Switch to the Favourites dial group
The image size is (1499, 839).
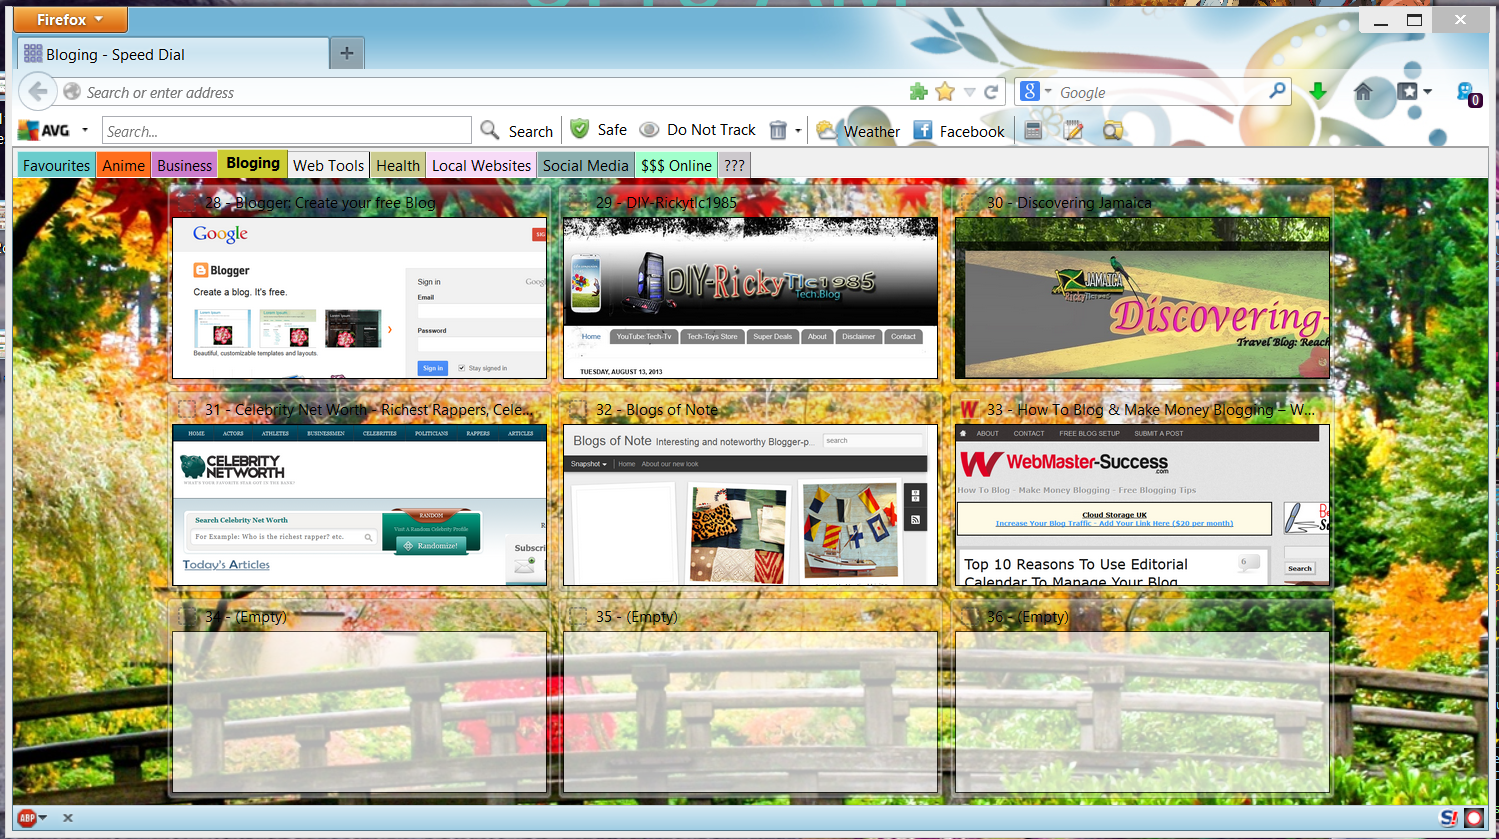pos(57,165)
